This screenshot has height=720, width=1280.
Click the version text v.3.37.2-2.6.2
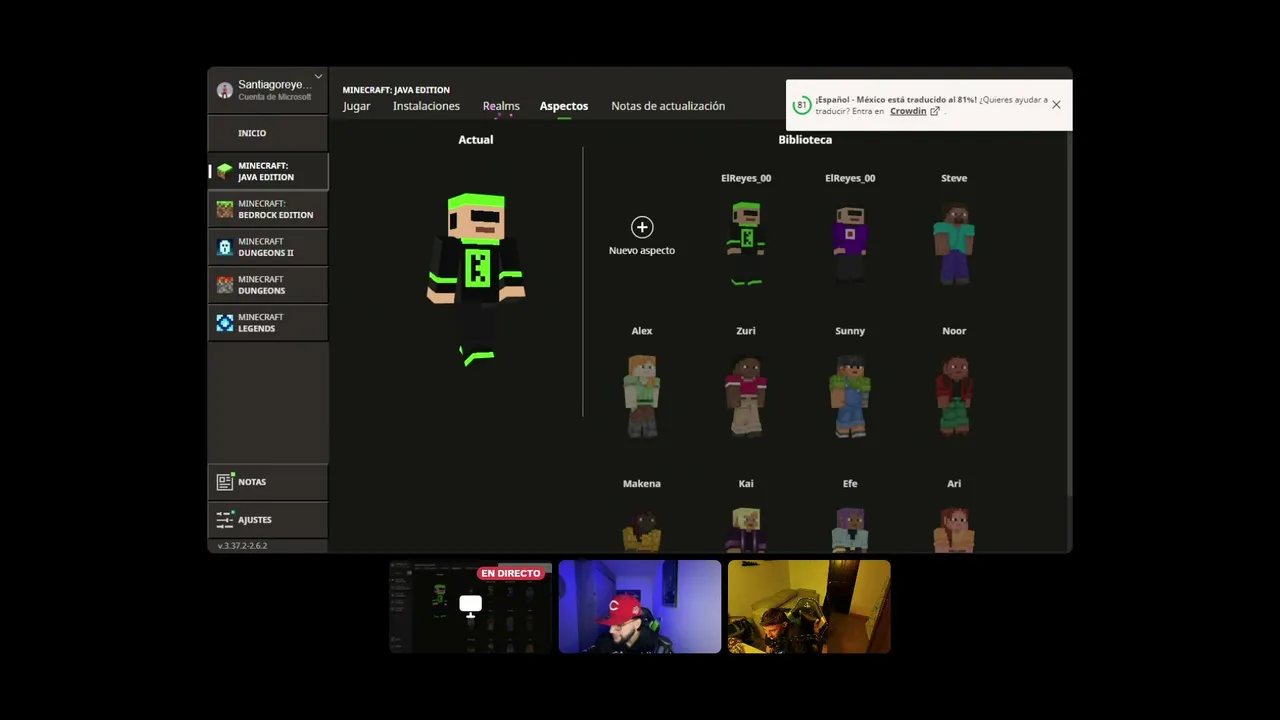242,546
